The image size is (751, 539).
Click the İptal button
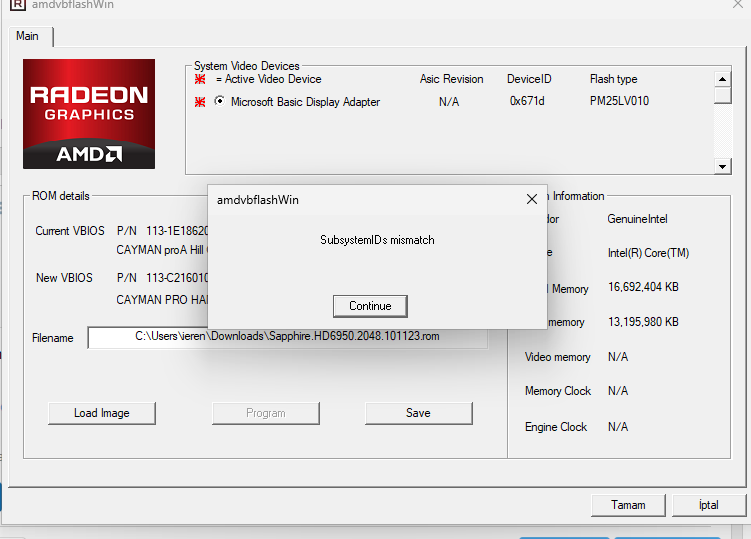click(709, 505)
